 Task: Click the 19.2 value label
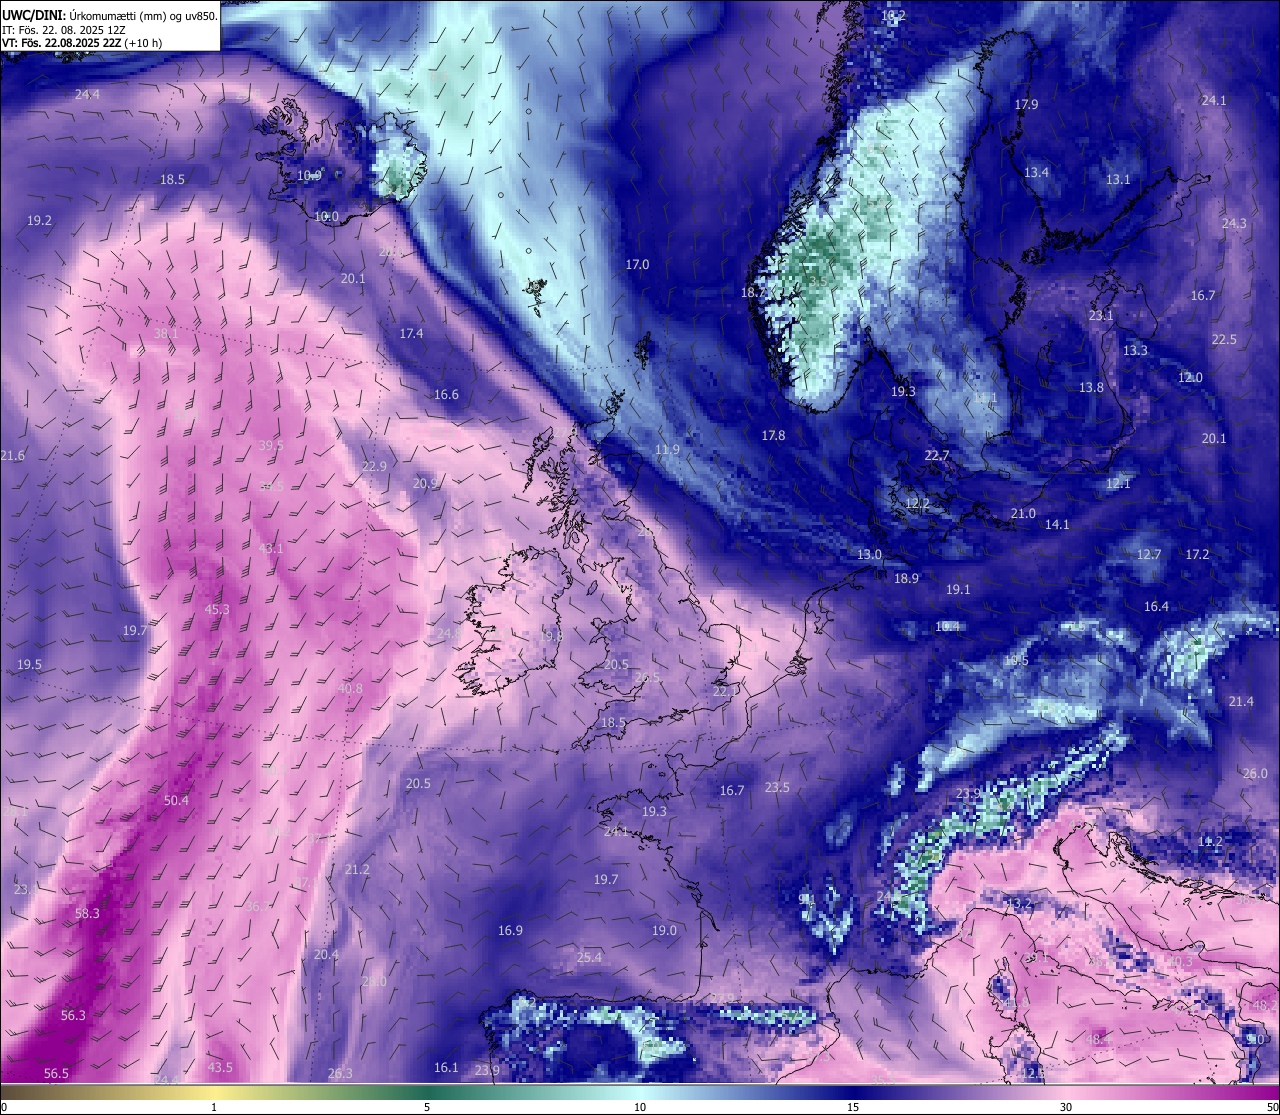point(39,221)
